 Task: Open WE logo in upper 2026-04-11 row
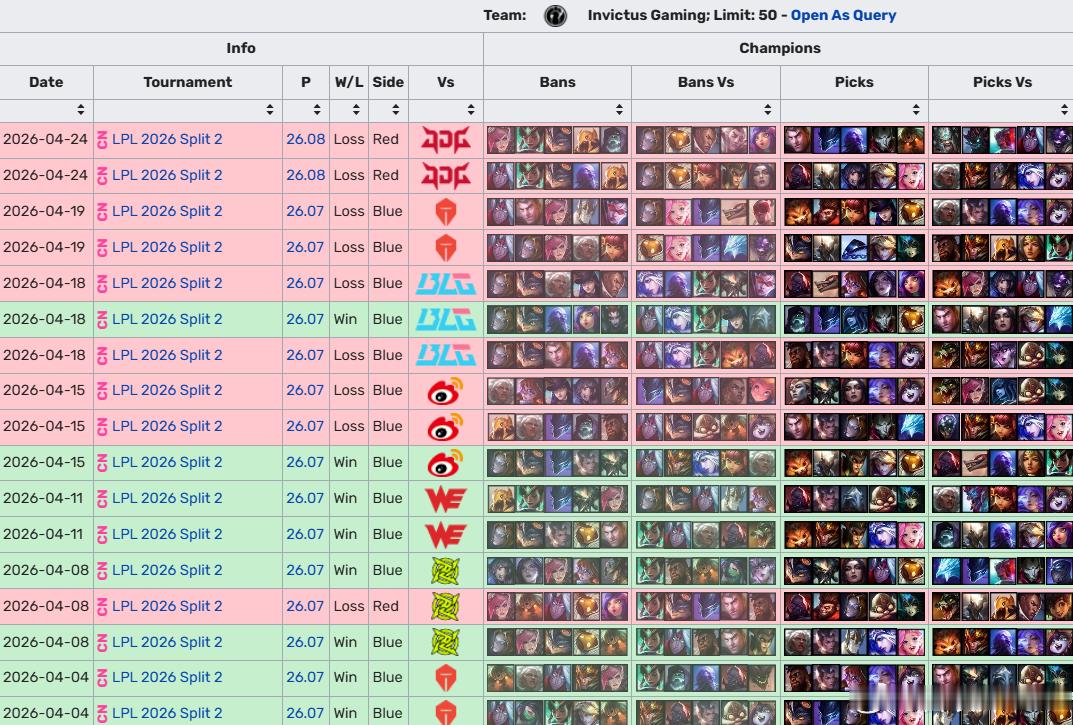tap(445, 499)
